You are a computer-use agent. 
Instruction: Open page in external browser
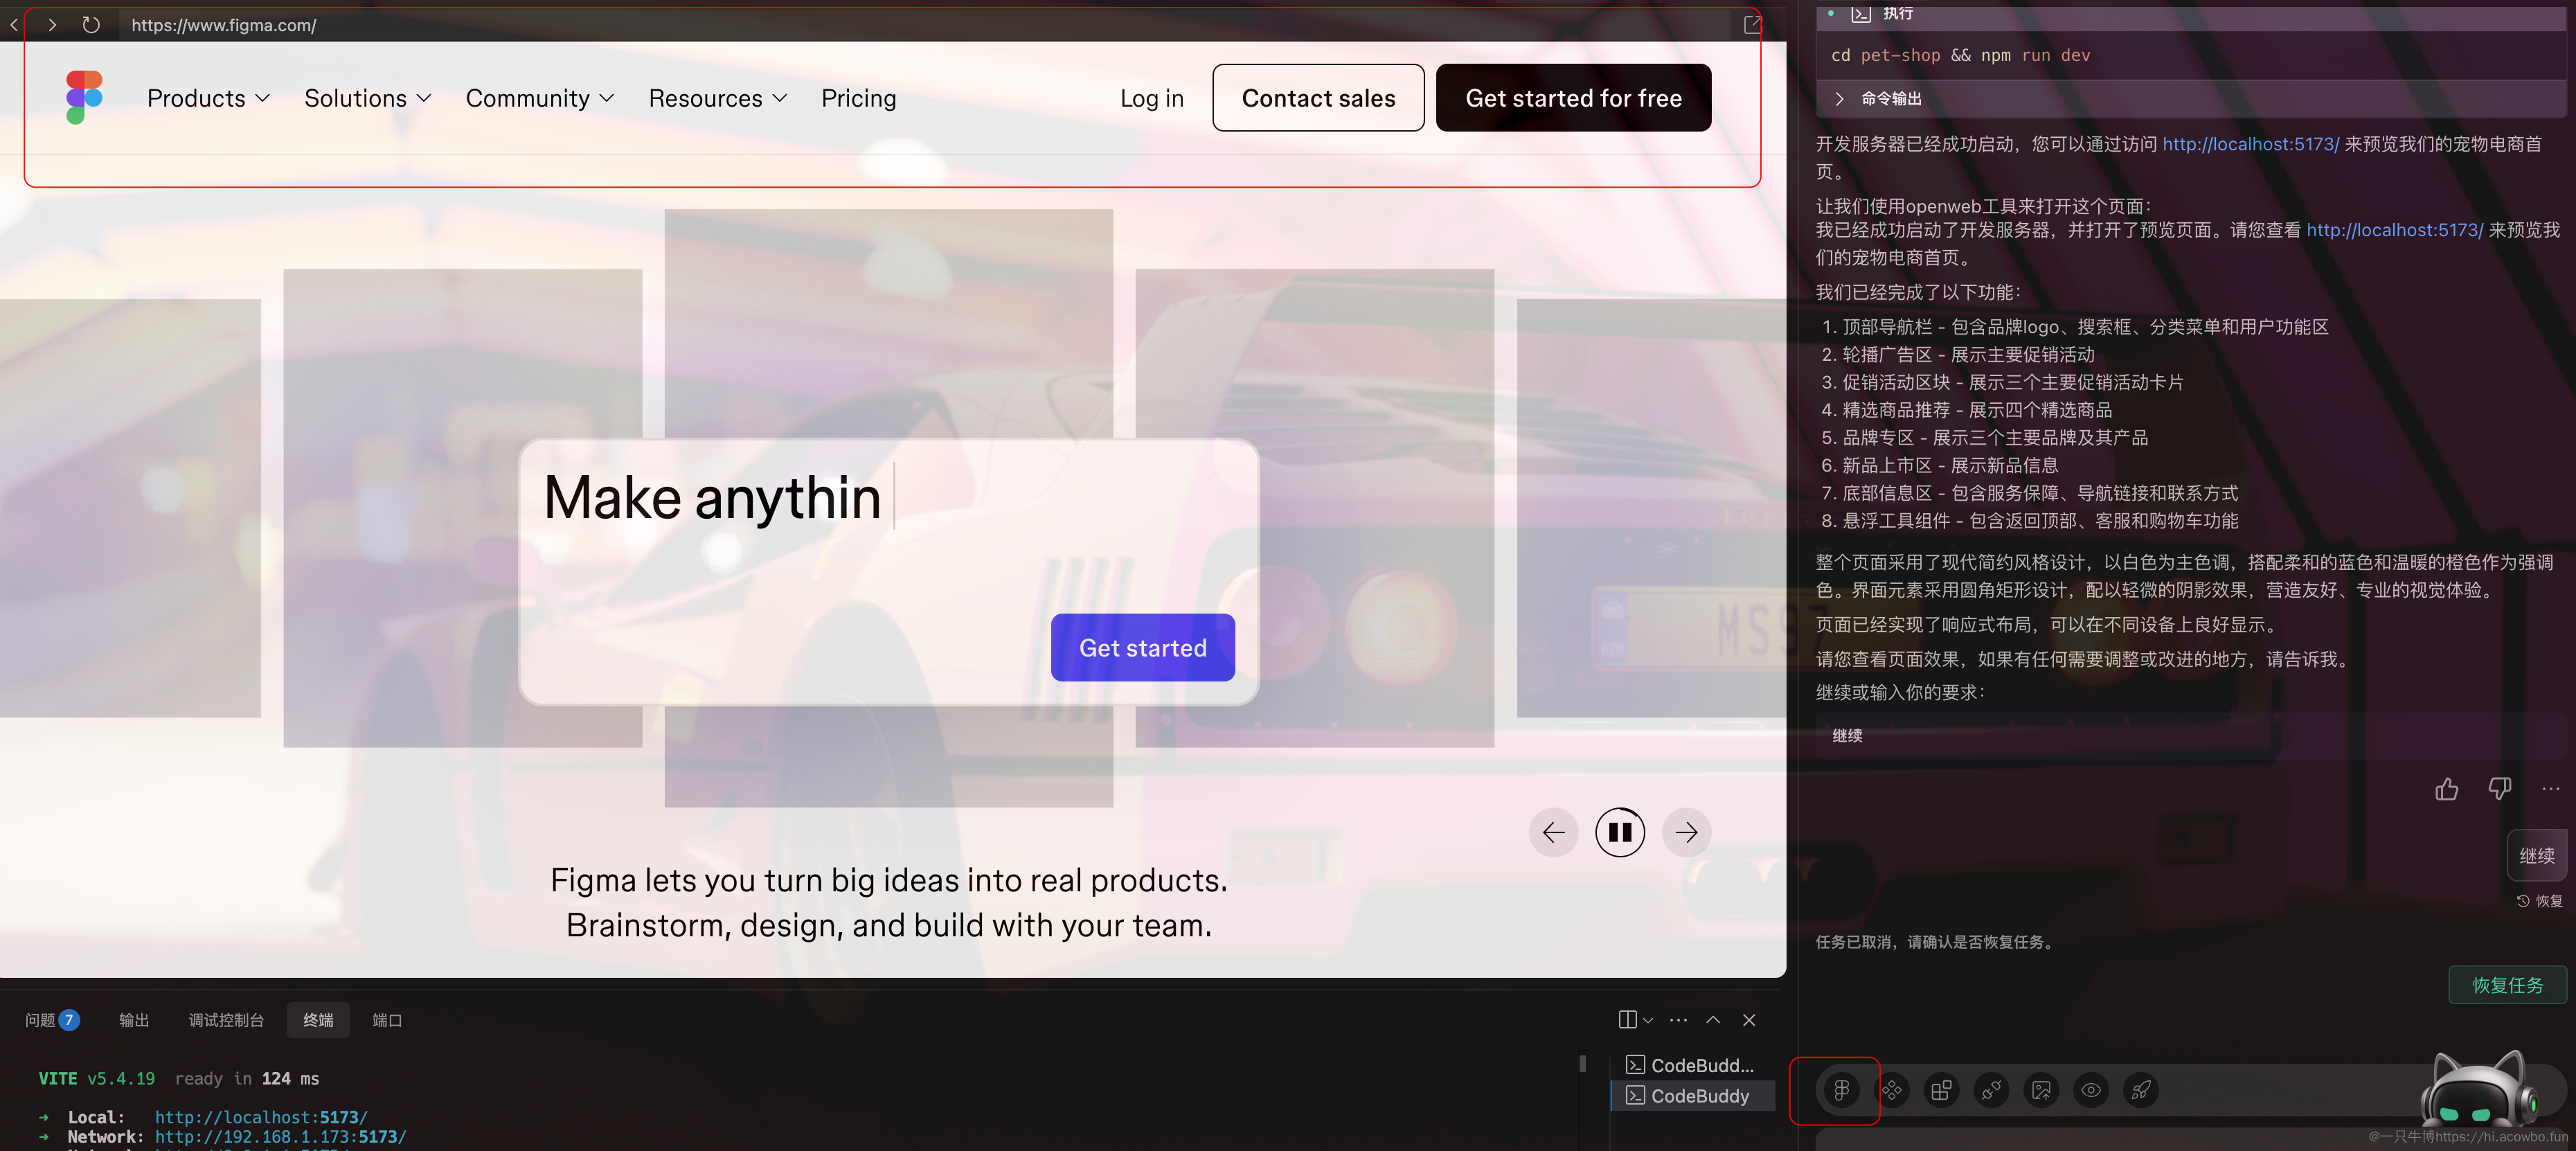pyautogui.click(x=1752, y=25)
